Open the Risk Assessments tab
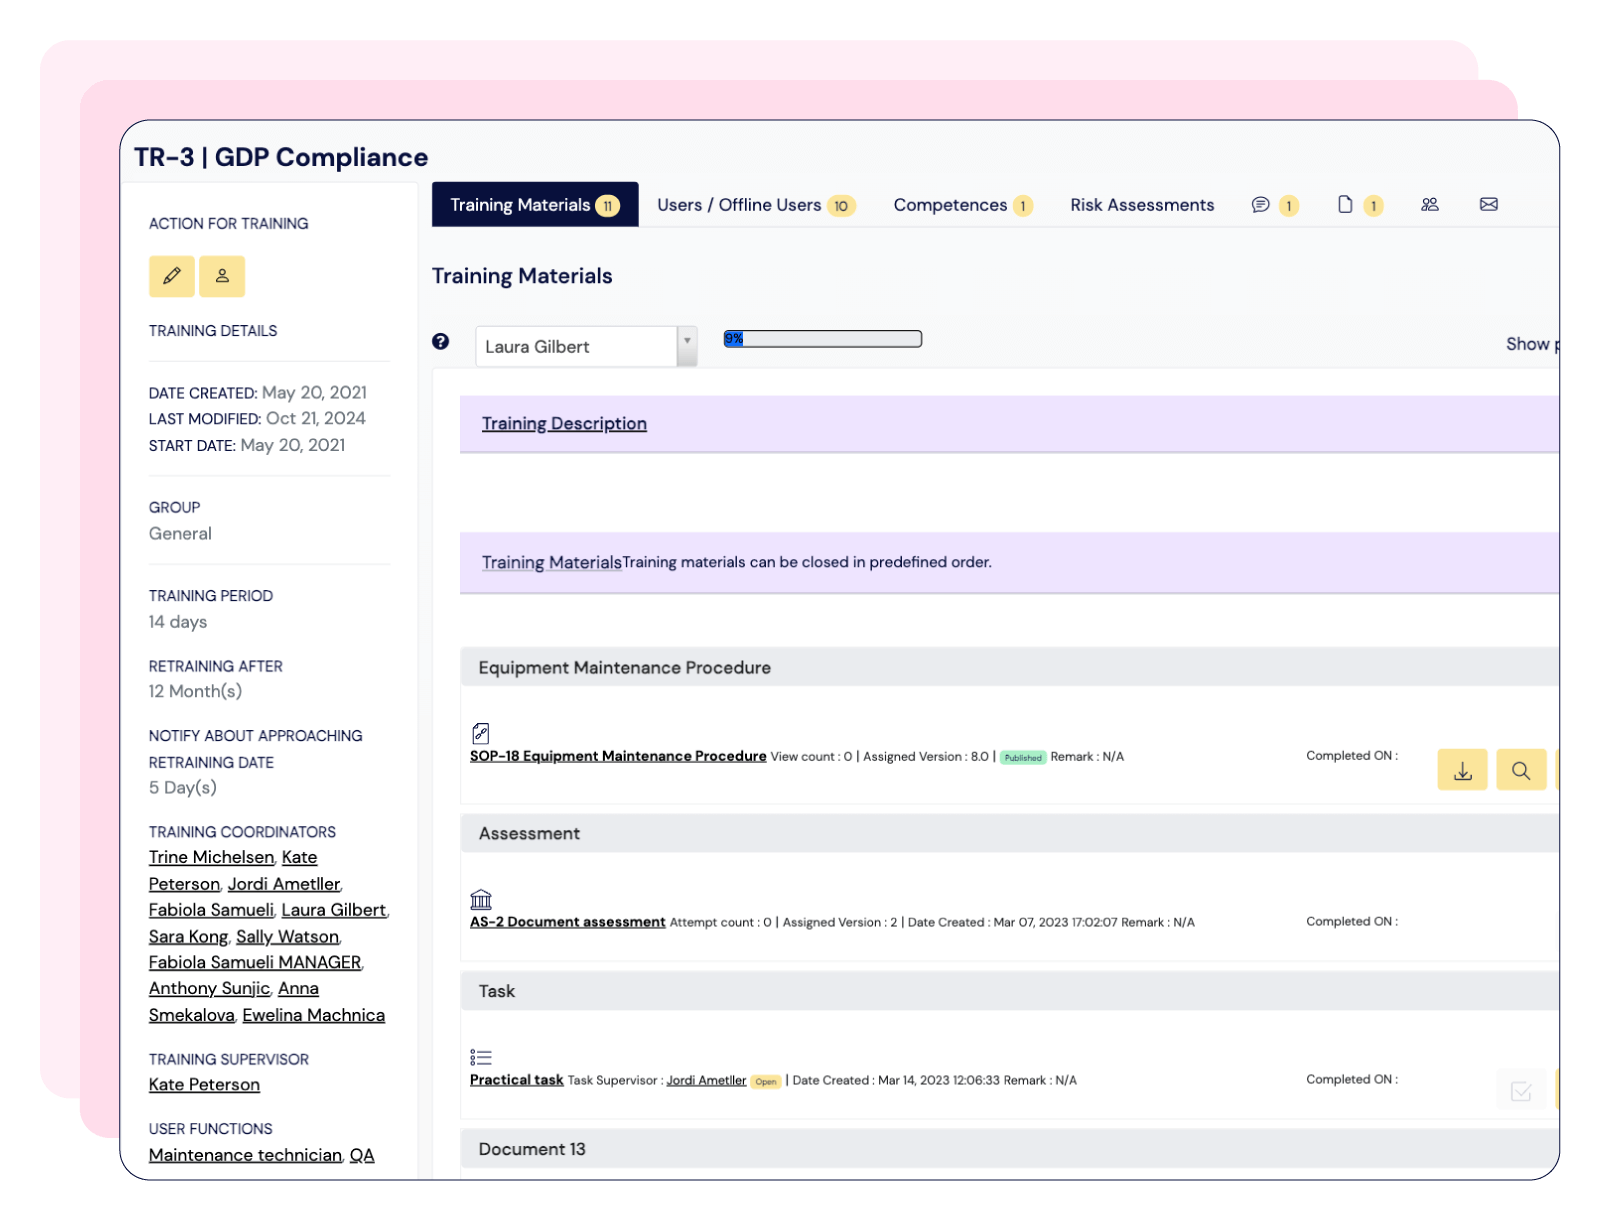 click(x=1142, y=205)
